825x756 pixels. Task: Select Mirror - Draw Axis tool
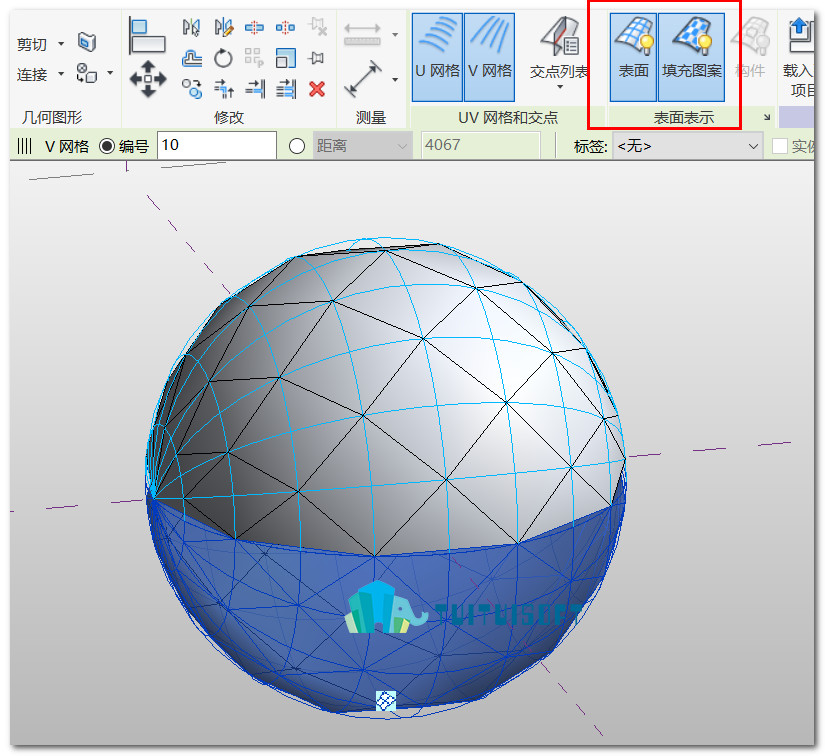click(223, 27)
